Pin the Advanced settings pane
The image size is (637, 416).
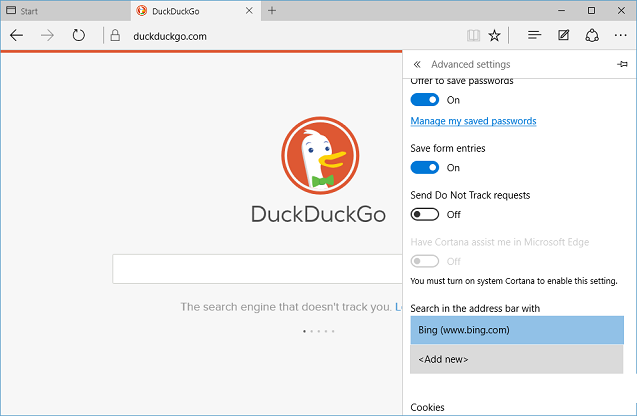622,64
